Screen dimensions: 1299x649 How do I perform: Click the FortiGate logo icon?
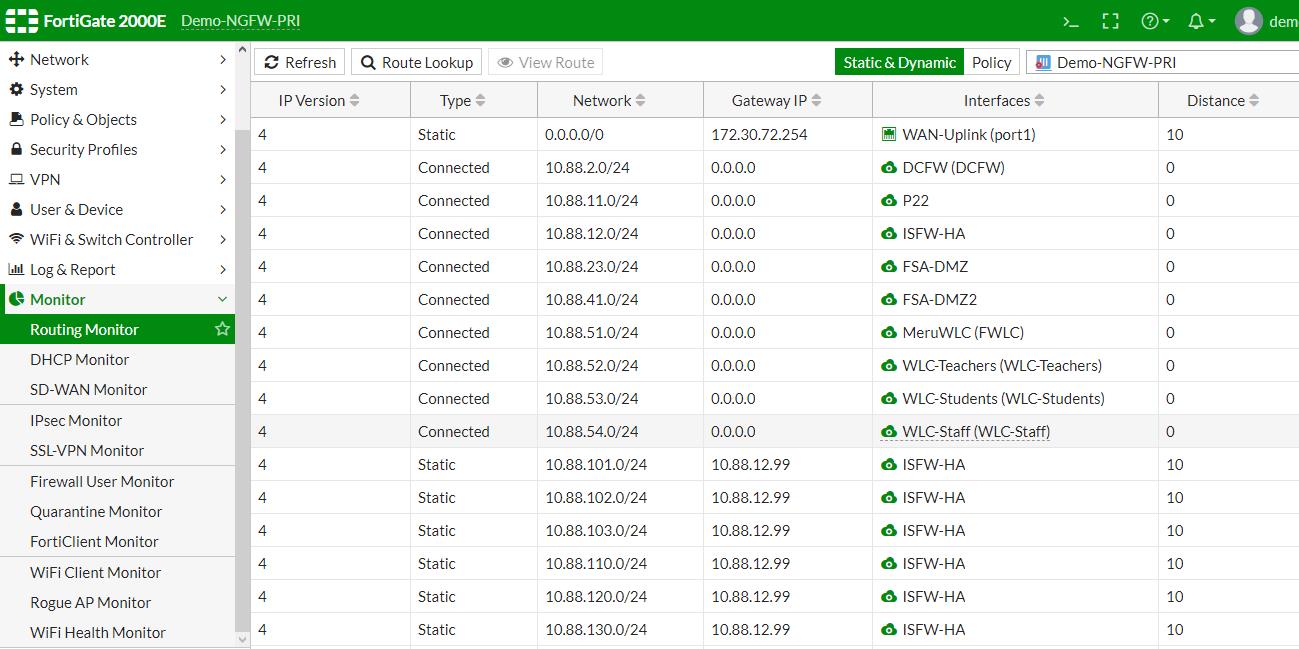tap(20, 21)
